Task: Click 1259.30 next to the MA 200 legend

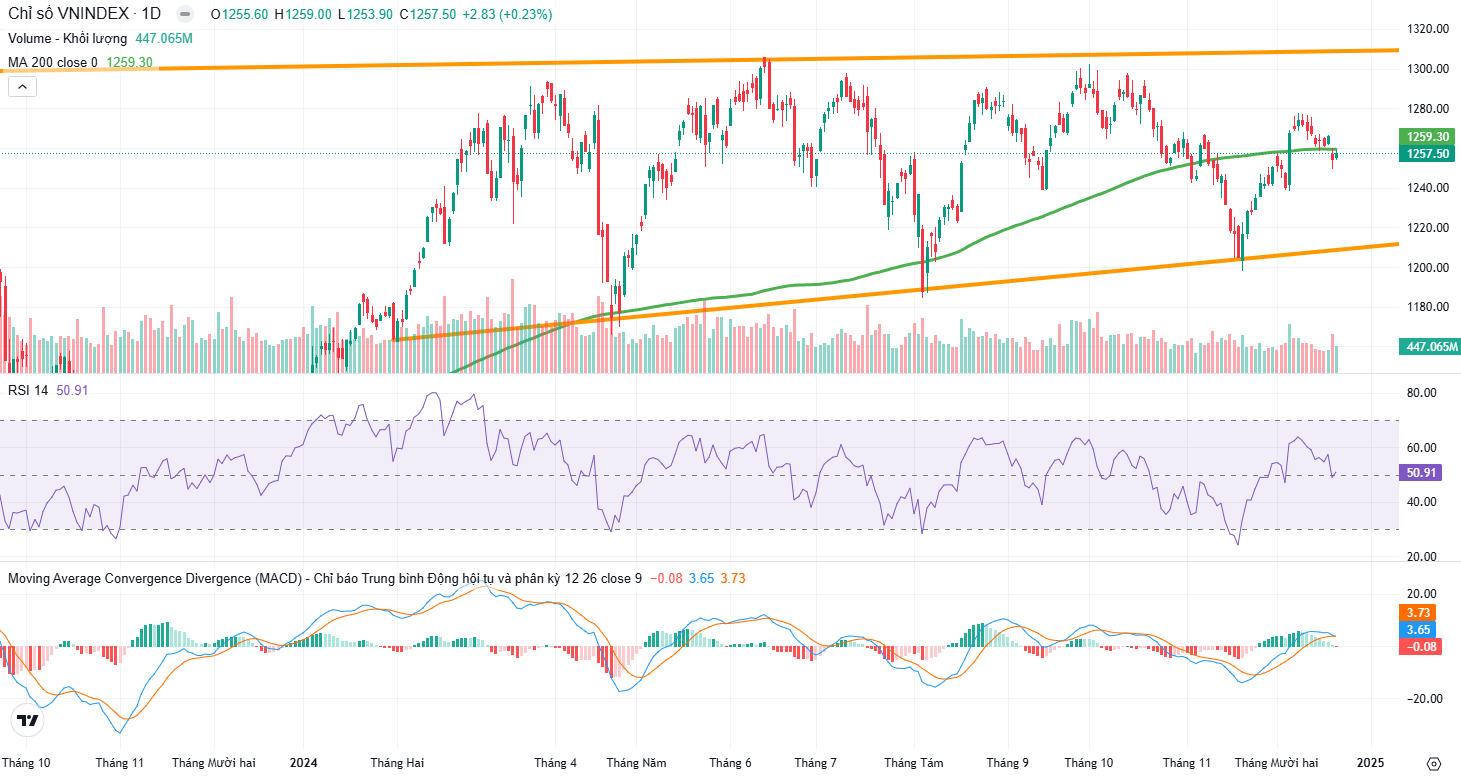Action: pyautogui.click(x=129, y=62)
